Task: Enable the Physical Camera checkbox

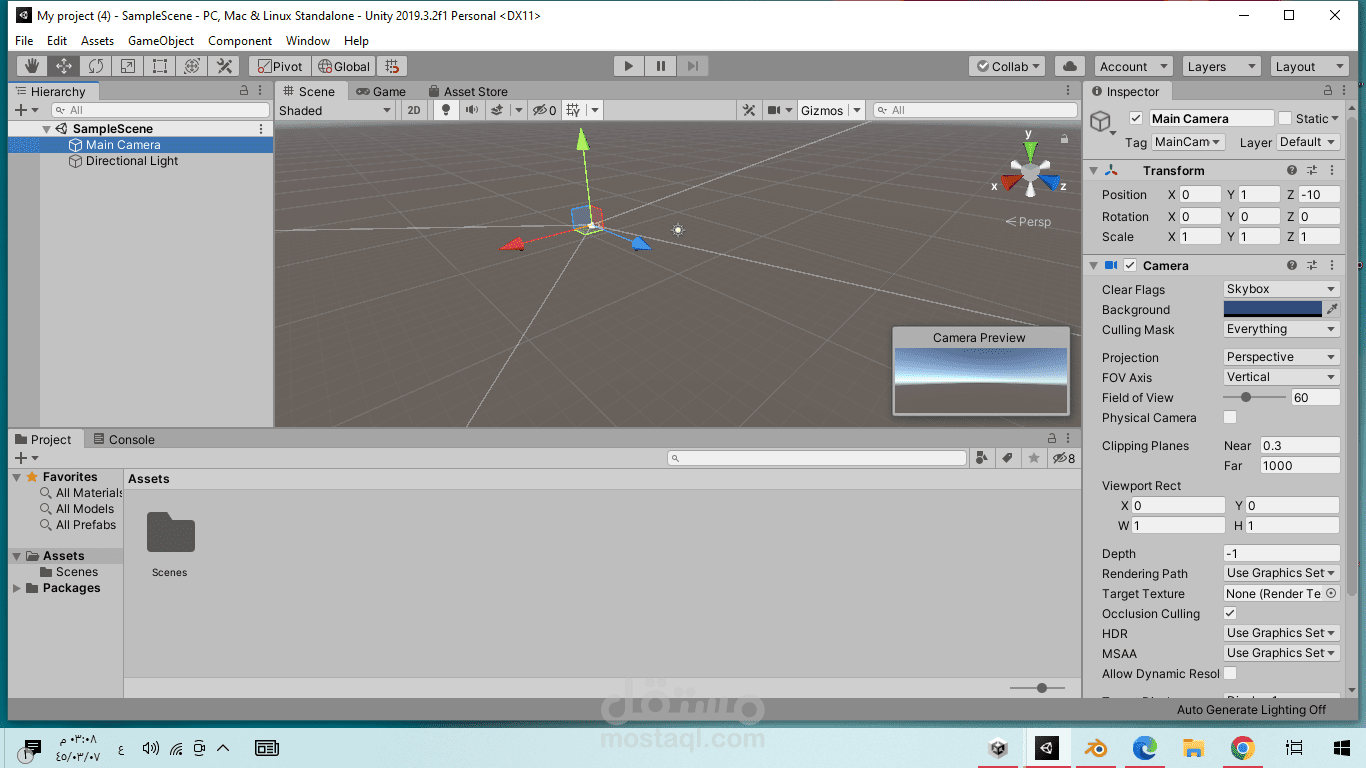Action: pyautogui.click(x=1230, y=417)
